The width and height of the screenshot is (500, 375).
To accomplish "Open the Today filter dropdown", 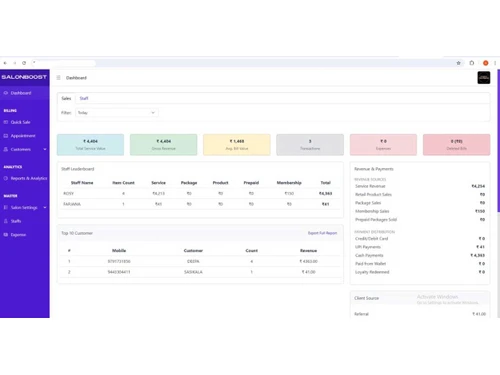I will point(117,113).
